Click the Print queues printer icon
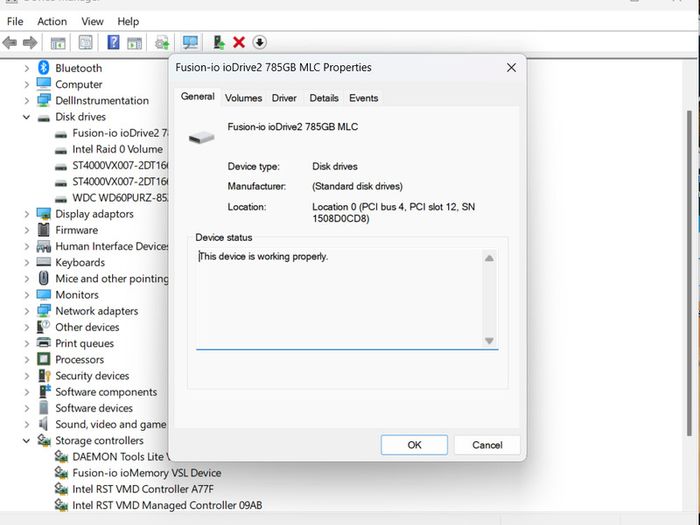The width and height of the screenshot is (700, 525). point(44,343)
